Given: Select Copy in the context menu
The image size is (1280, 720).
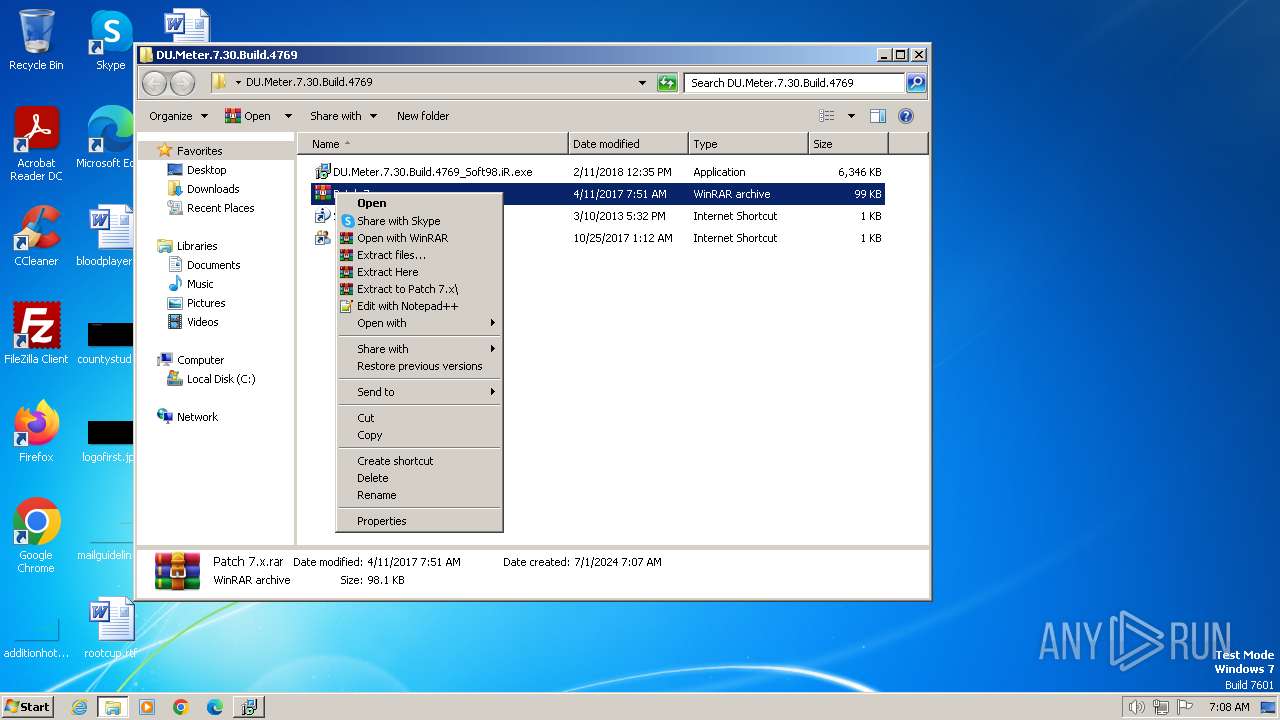Looking at the screenshot, I should [x=419, y=435].
